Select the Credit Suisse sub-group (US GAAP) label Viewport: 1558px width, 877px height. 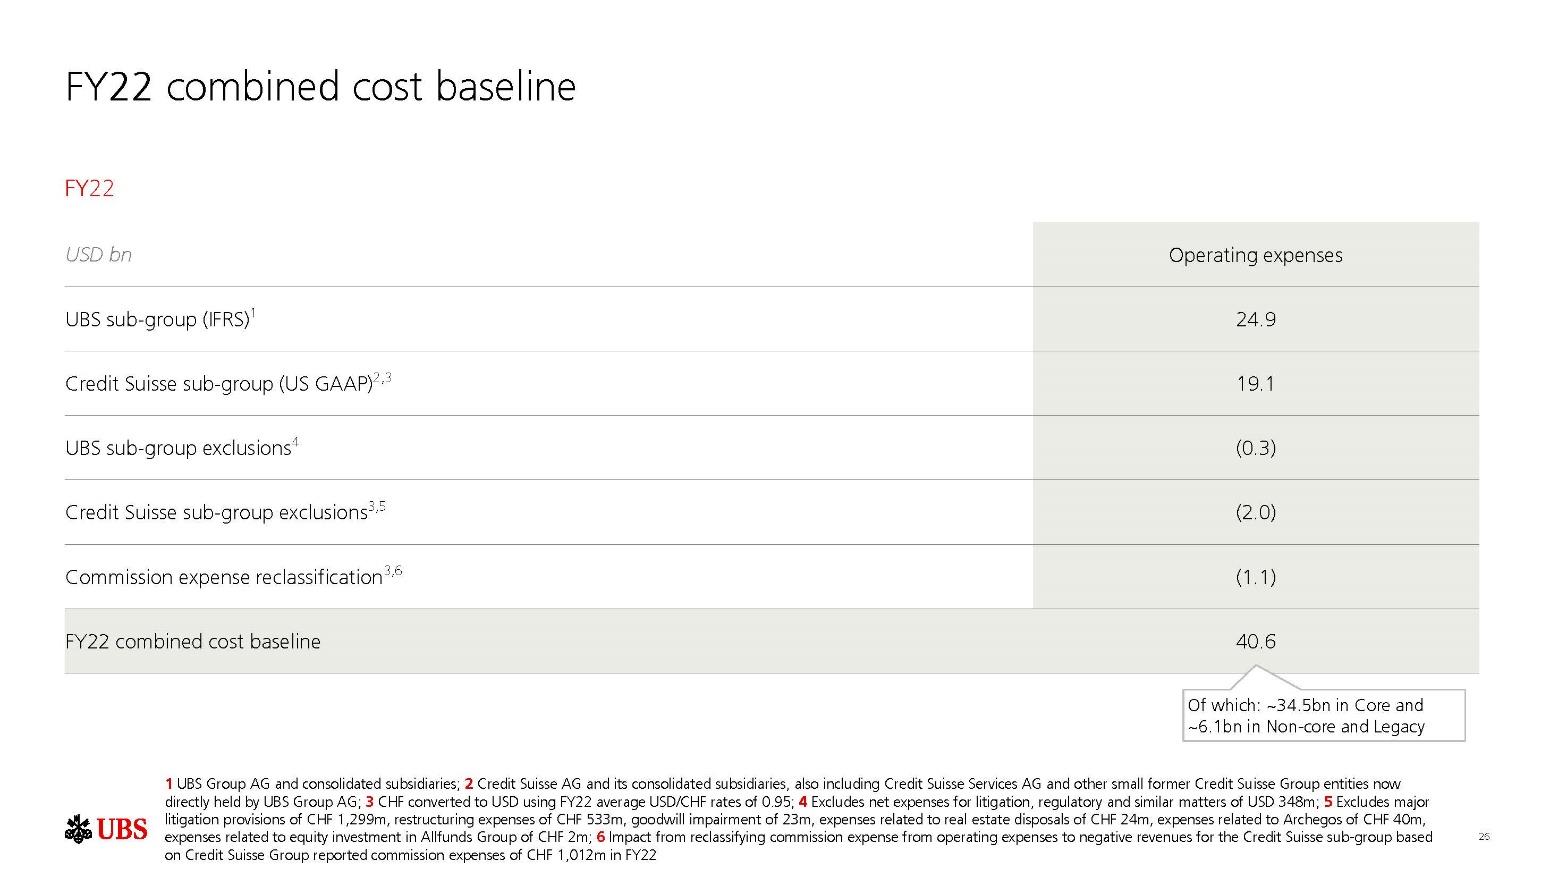tap(228, 383)
